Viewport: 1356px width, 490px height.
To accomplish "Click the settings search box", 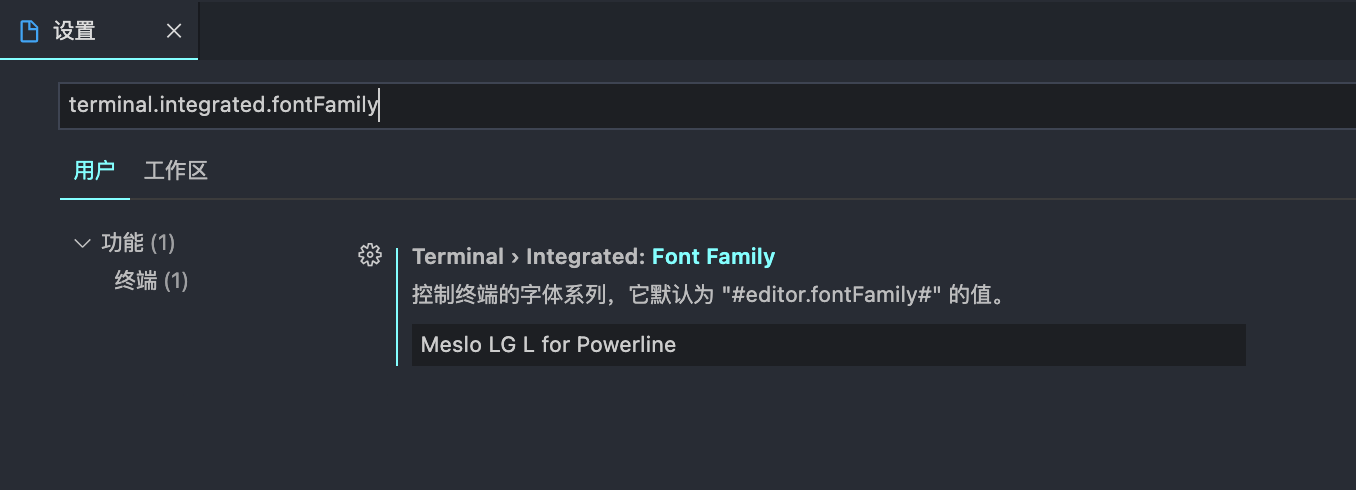I will 700,105.
